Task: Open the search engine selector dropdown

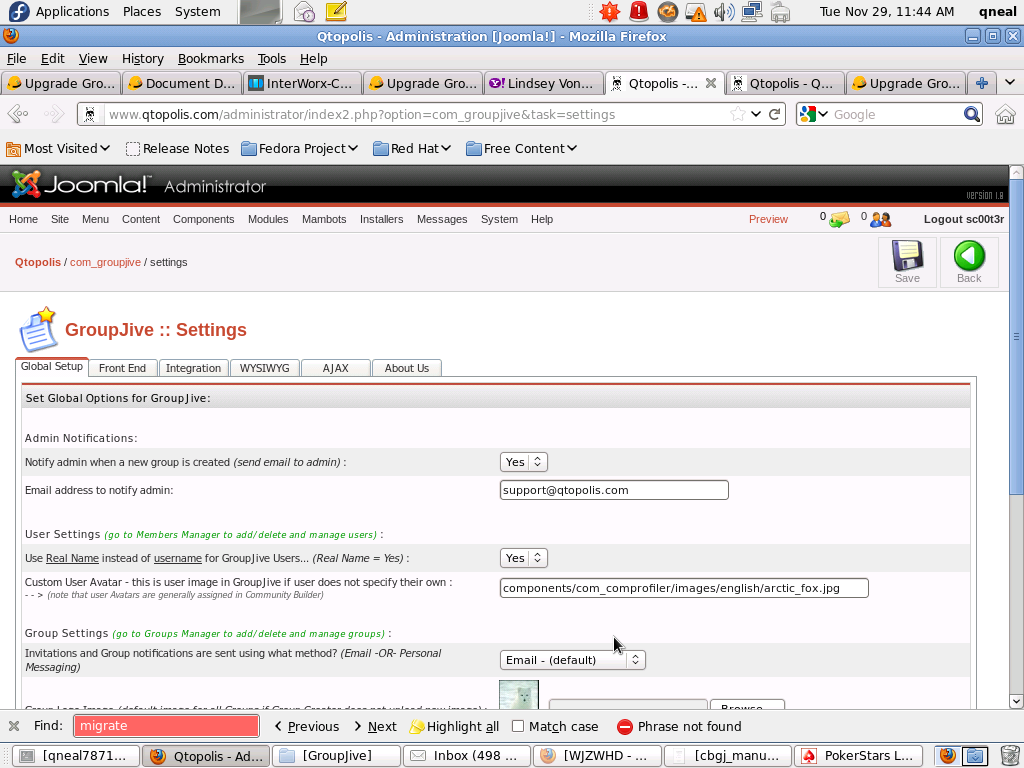Action: pyautogui.click(x=814, y=114)
